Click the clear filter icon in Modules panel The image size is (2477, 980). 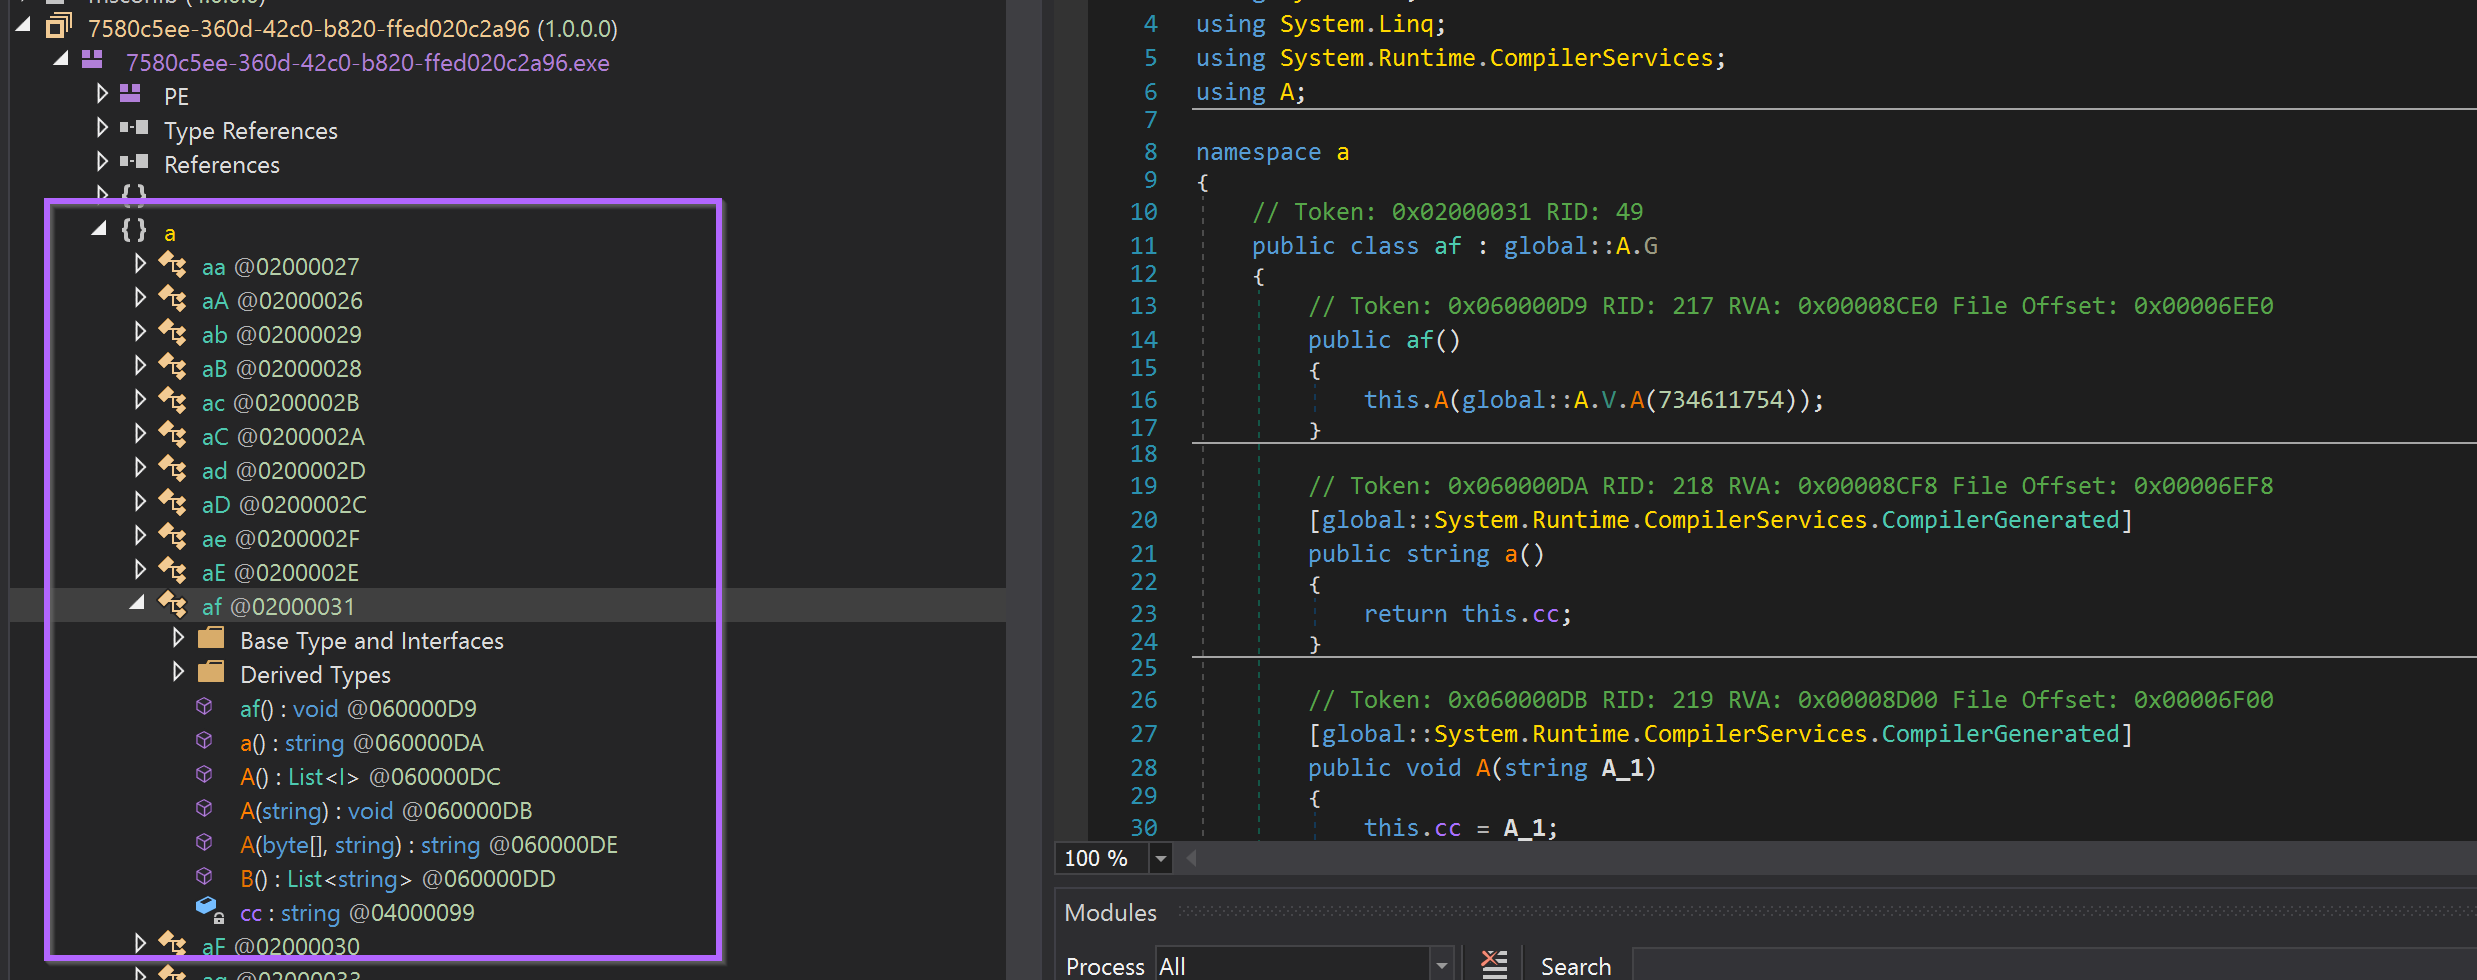(1493, 964)
